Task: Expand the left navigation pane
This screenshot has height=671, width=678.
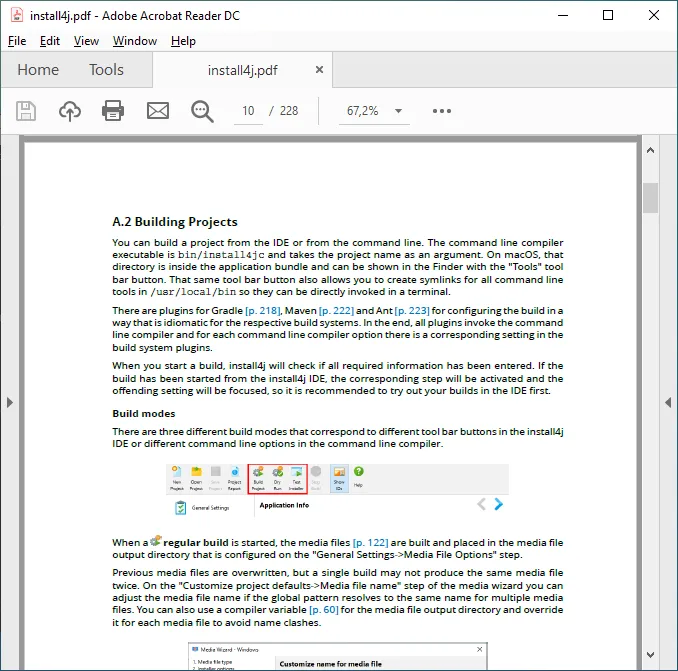Action: click(10, 403)
